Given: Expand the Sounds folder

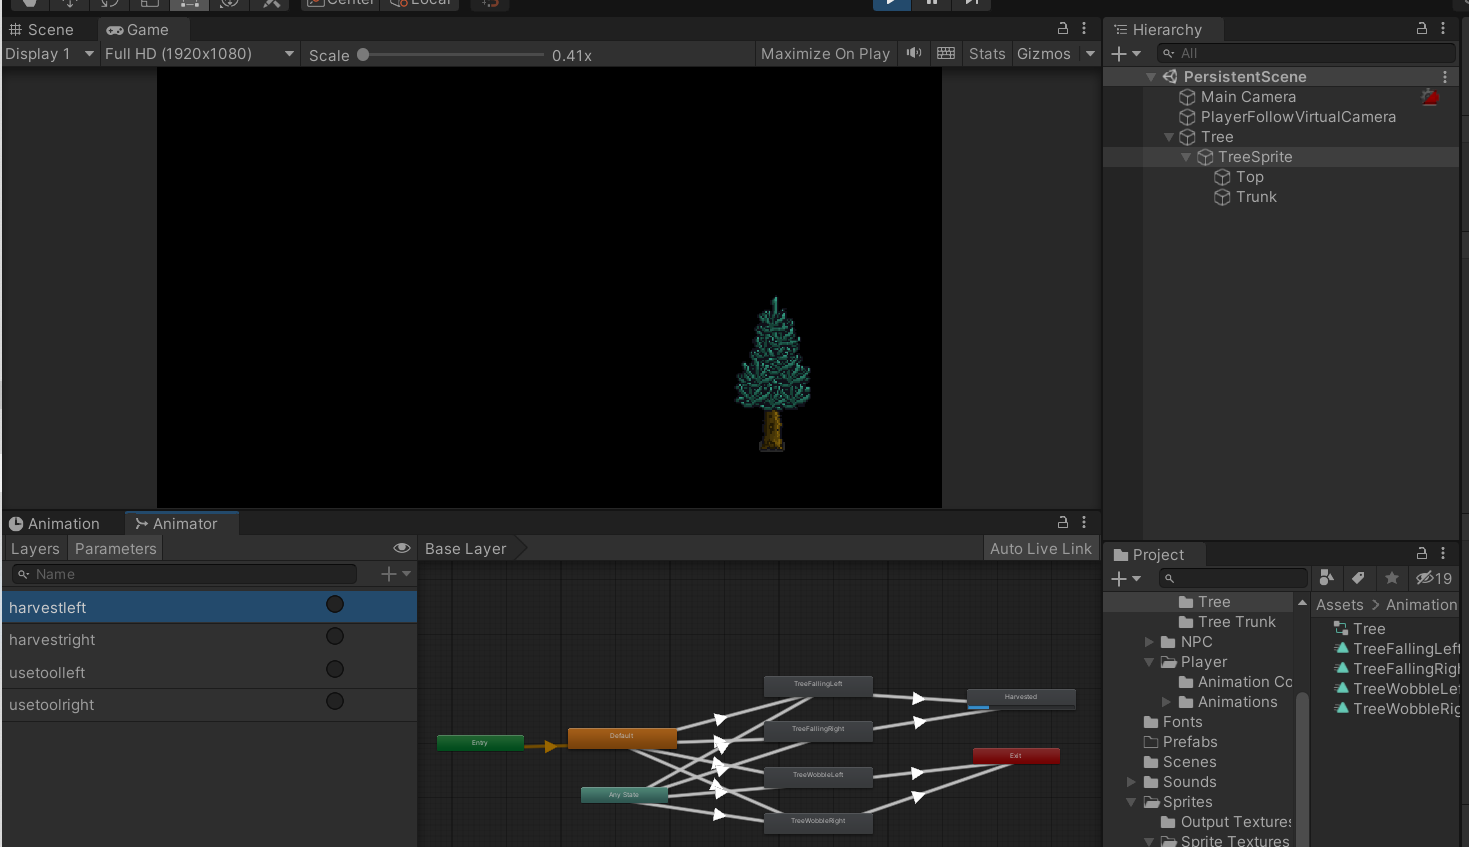Looking at the screenshot, I should pyautogui.click(x=1131, y=782).
